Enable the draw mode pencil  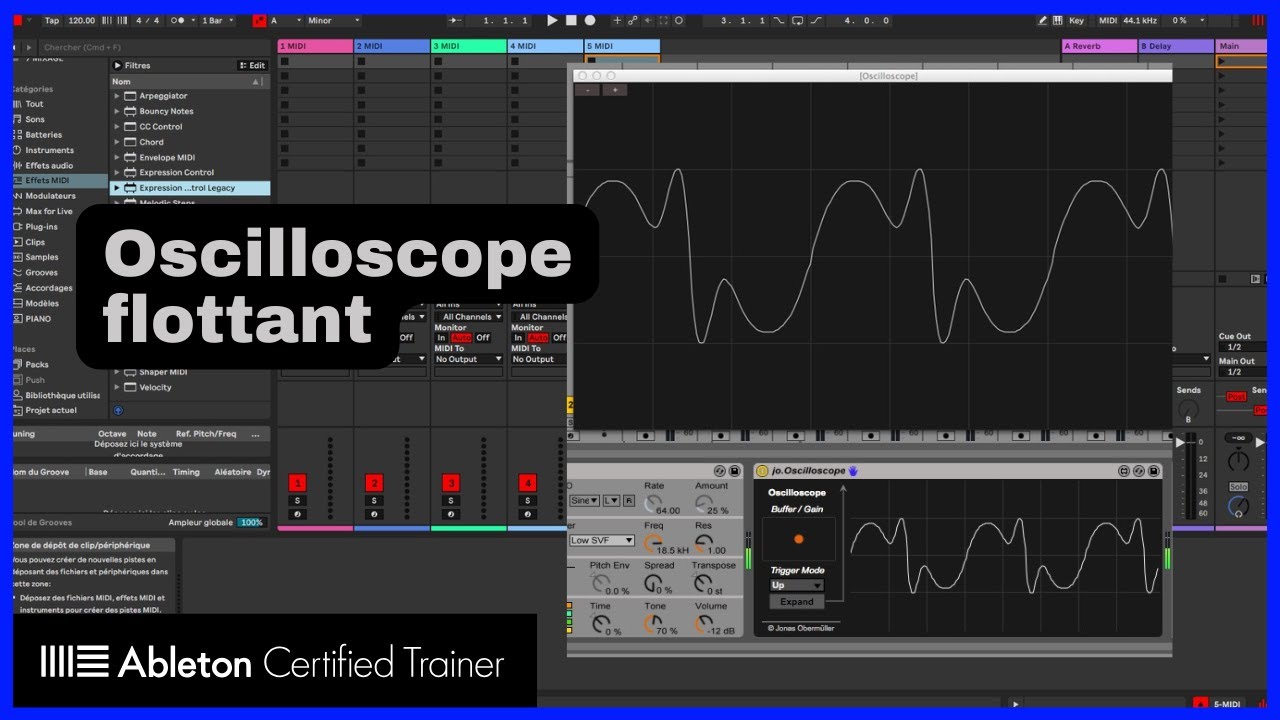[x=1043, y=20]
